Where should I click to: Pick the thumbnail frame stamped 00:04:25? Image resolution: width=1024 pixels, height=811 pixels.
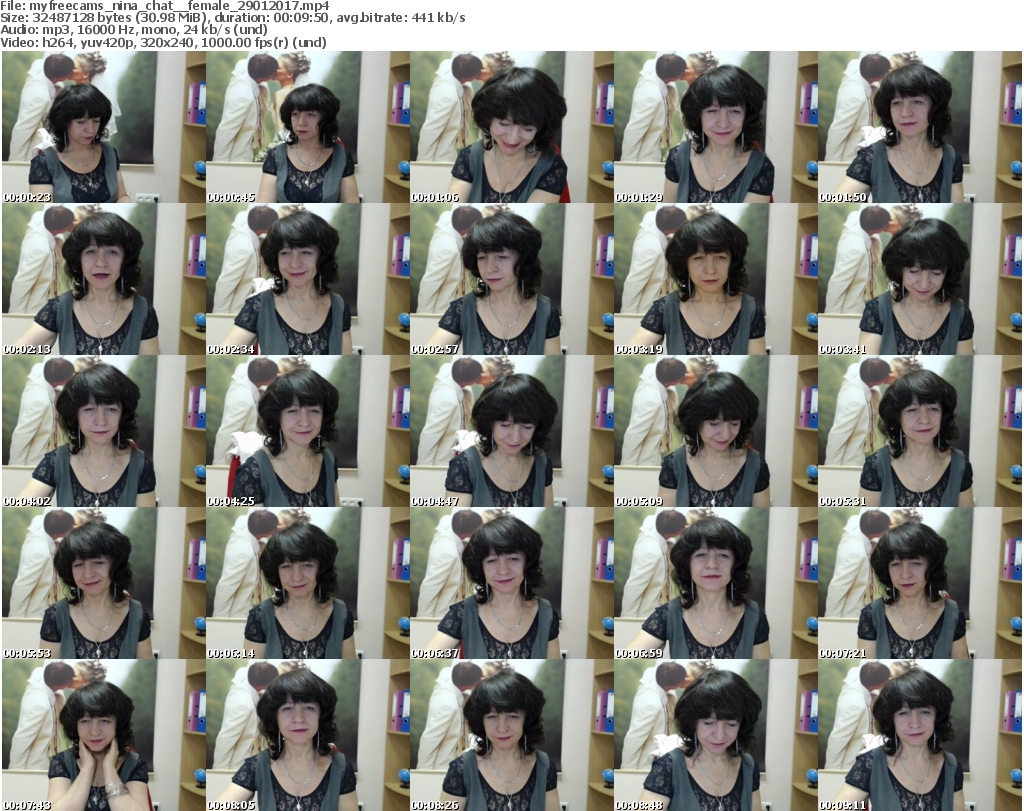(x=308, y=431)
